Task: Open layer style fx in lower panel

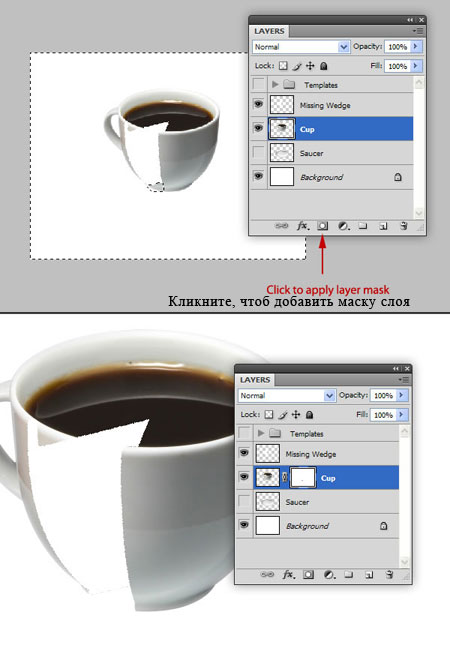Action: (288, 574)
